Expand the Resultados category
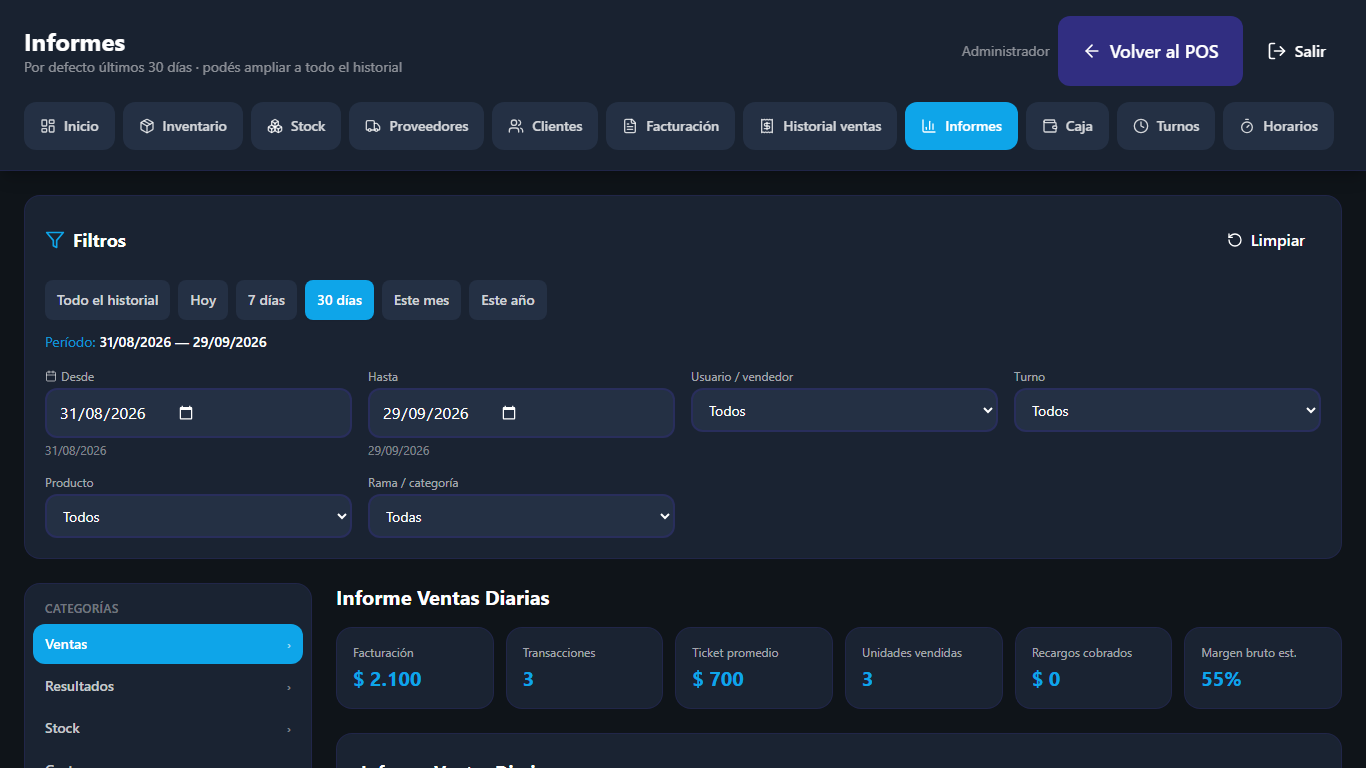Viewport: 1366px width, 768px height. coord(168,687)
